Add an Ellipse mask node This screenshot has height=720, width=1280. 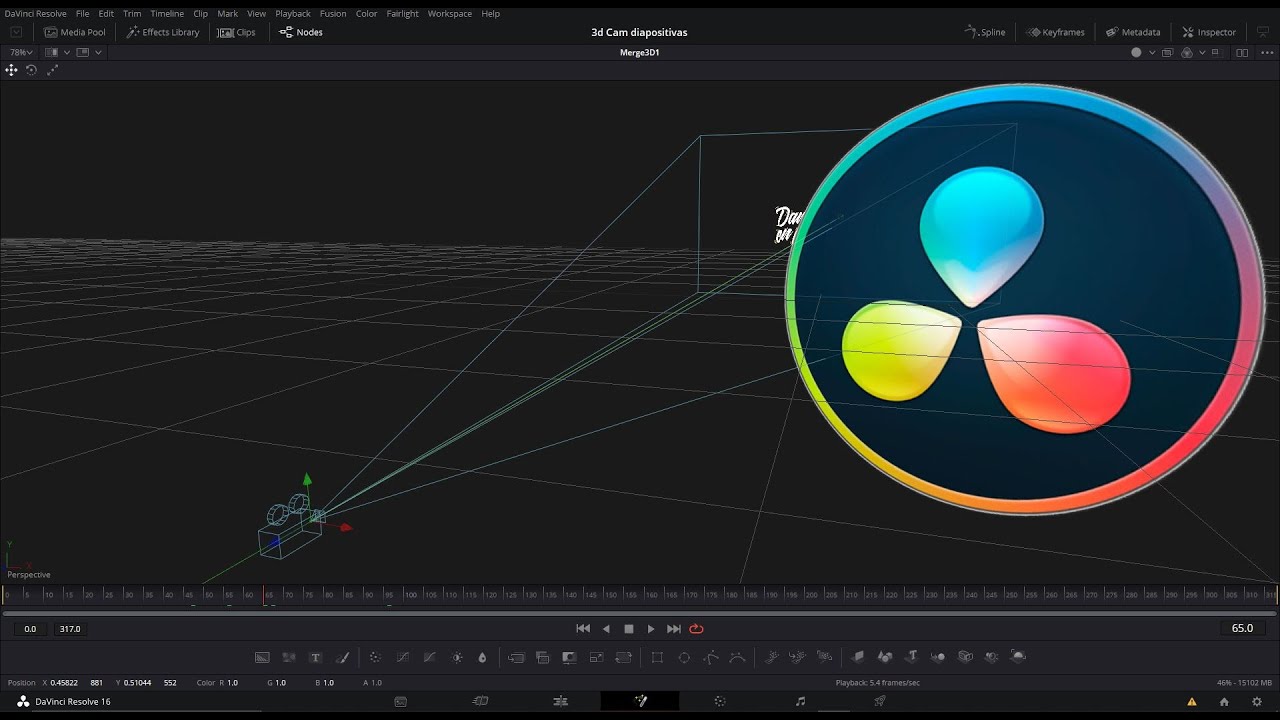684,657
